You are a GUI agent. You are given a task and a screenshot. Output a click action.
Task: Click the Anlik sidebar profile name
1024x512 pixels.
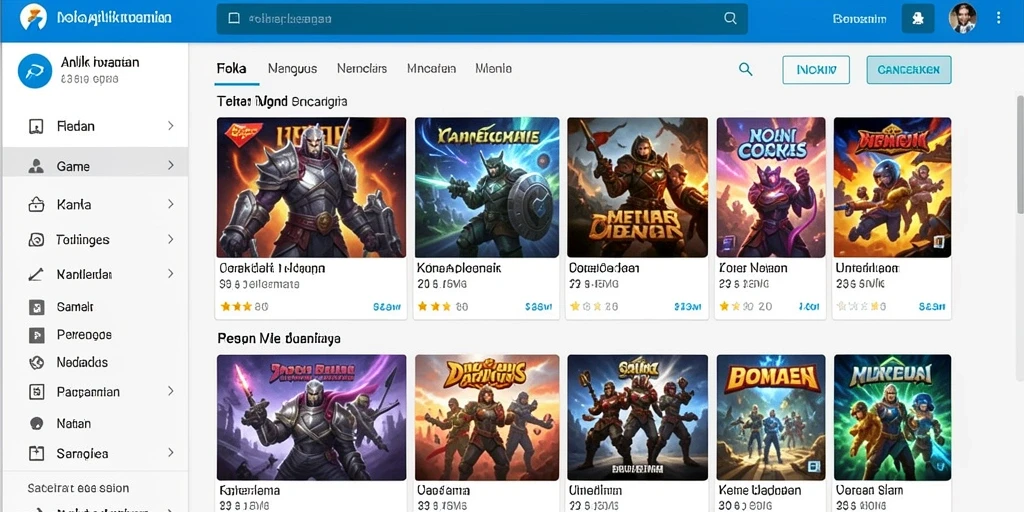(x=100, y=63)
